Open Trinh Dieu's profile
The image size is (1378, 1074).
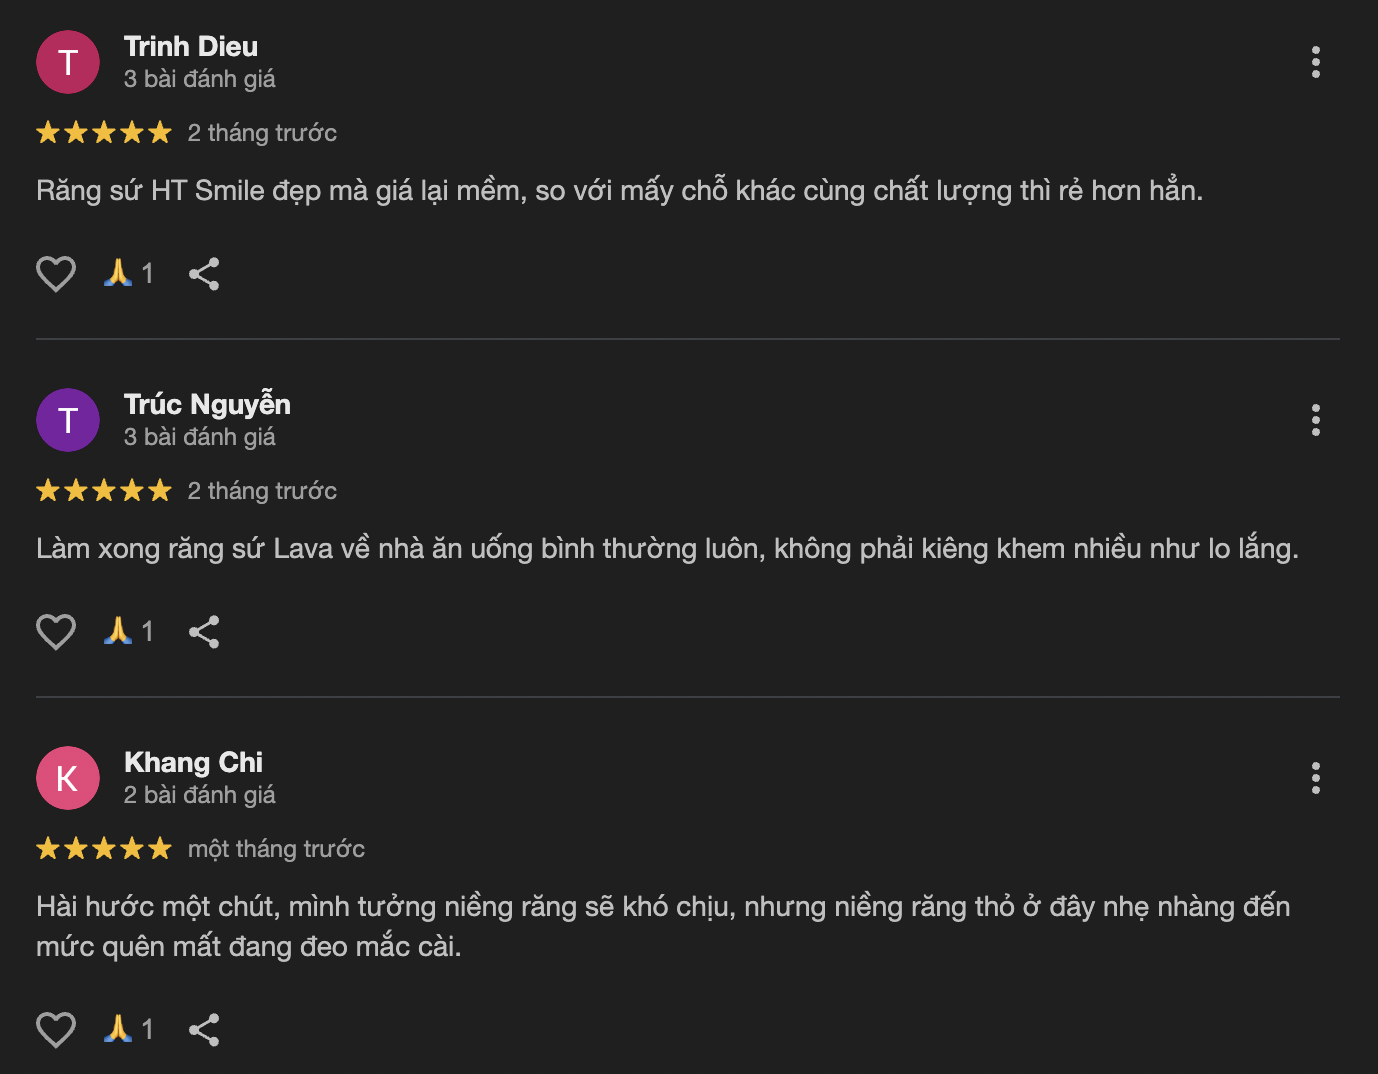[x=190, y=46]
